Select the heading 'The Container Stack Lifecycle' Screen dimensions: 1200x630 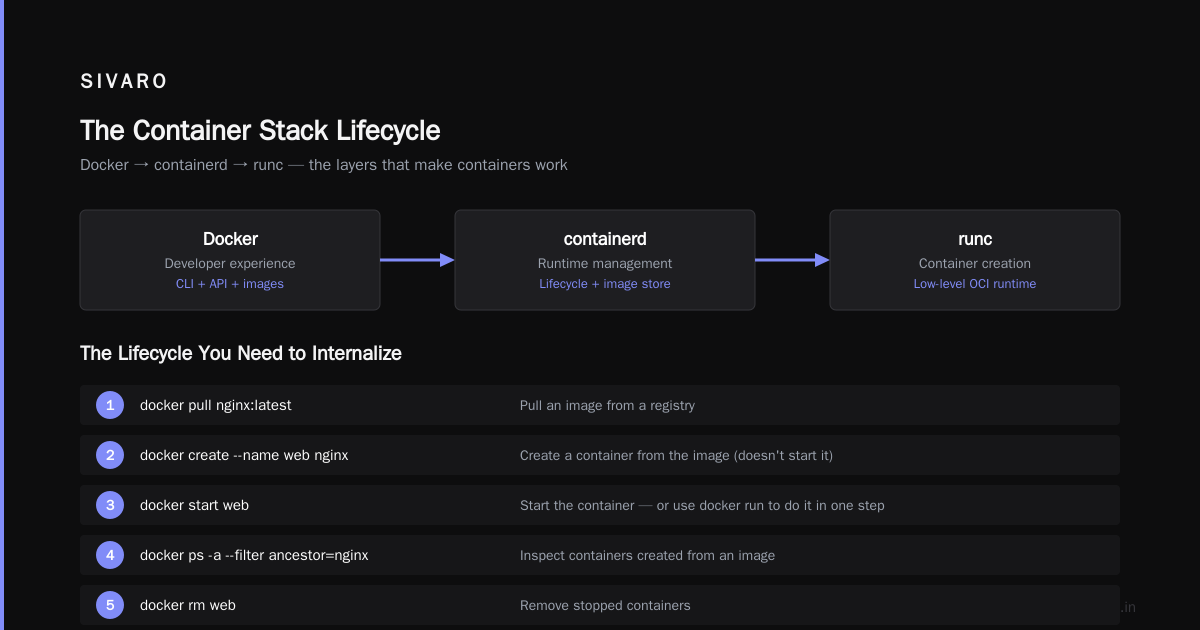click(260, 131)
